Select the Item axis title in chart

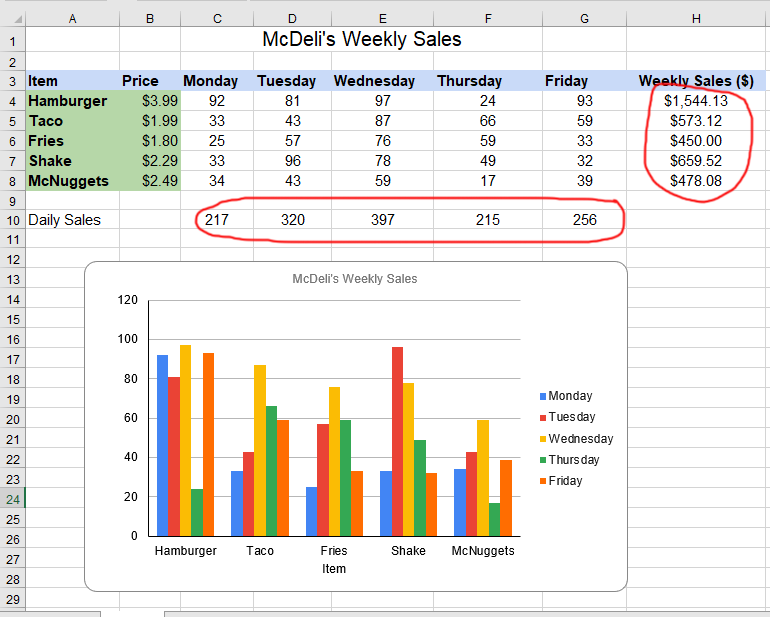point(334,569)
